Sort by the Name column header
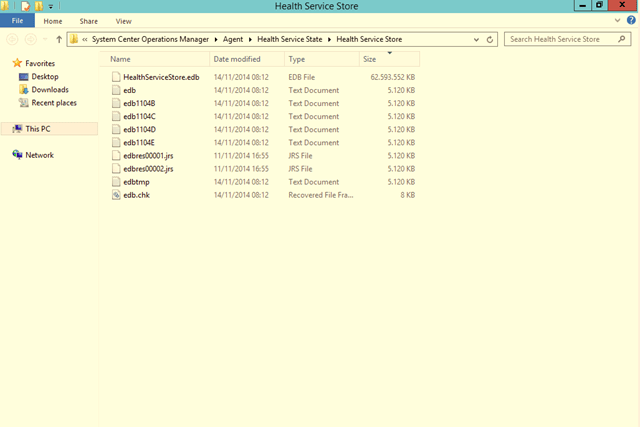Viewport: 640px width, 427px height. 155,59
